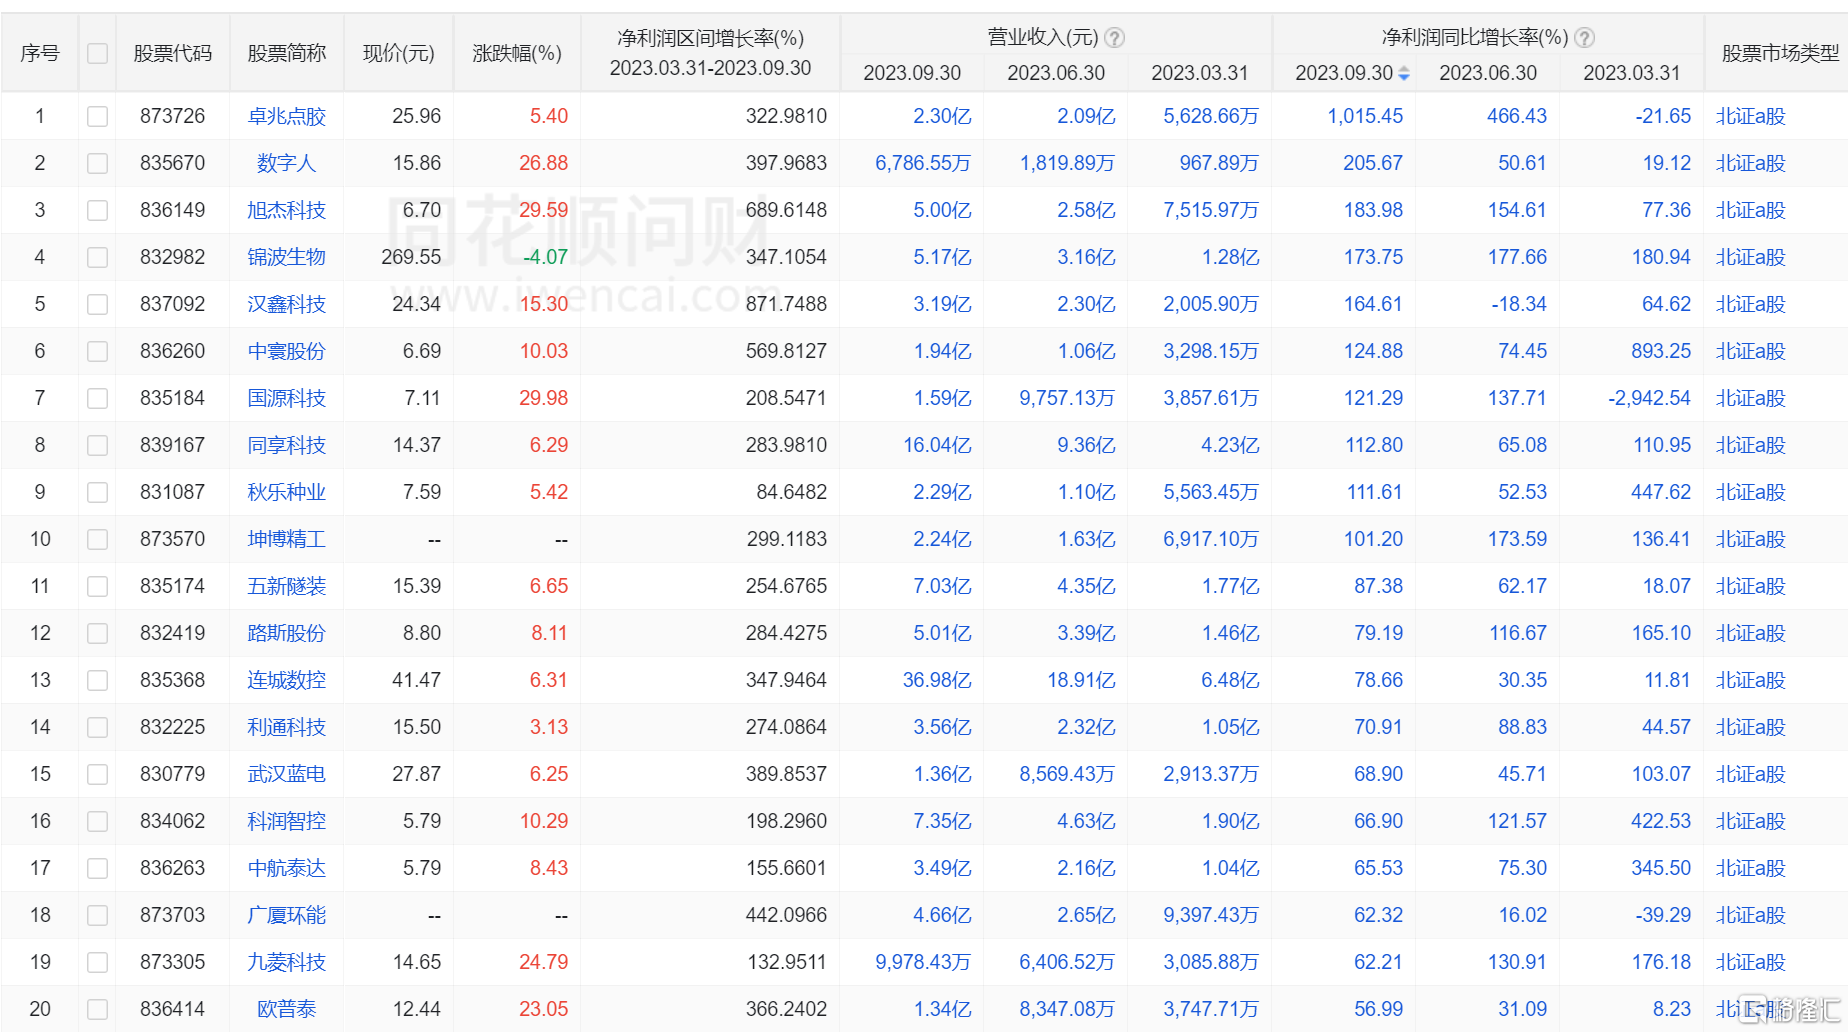Open stock link 国源科技
The height and width of the screenshot is (1032, 1848).
coord(287,399)
